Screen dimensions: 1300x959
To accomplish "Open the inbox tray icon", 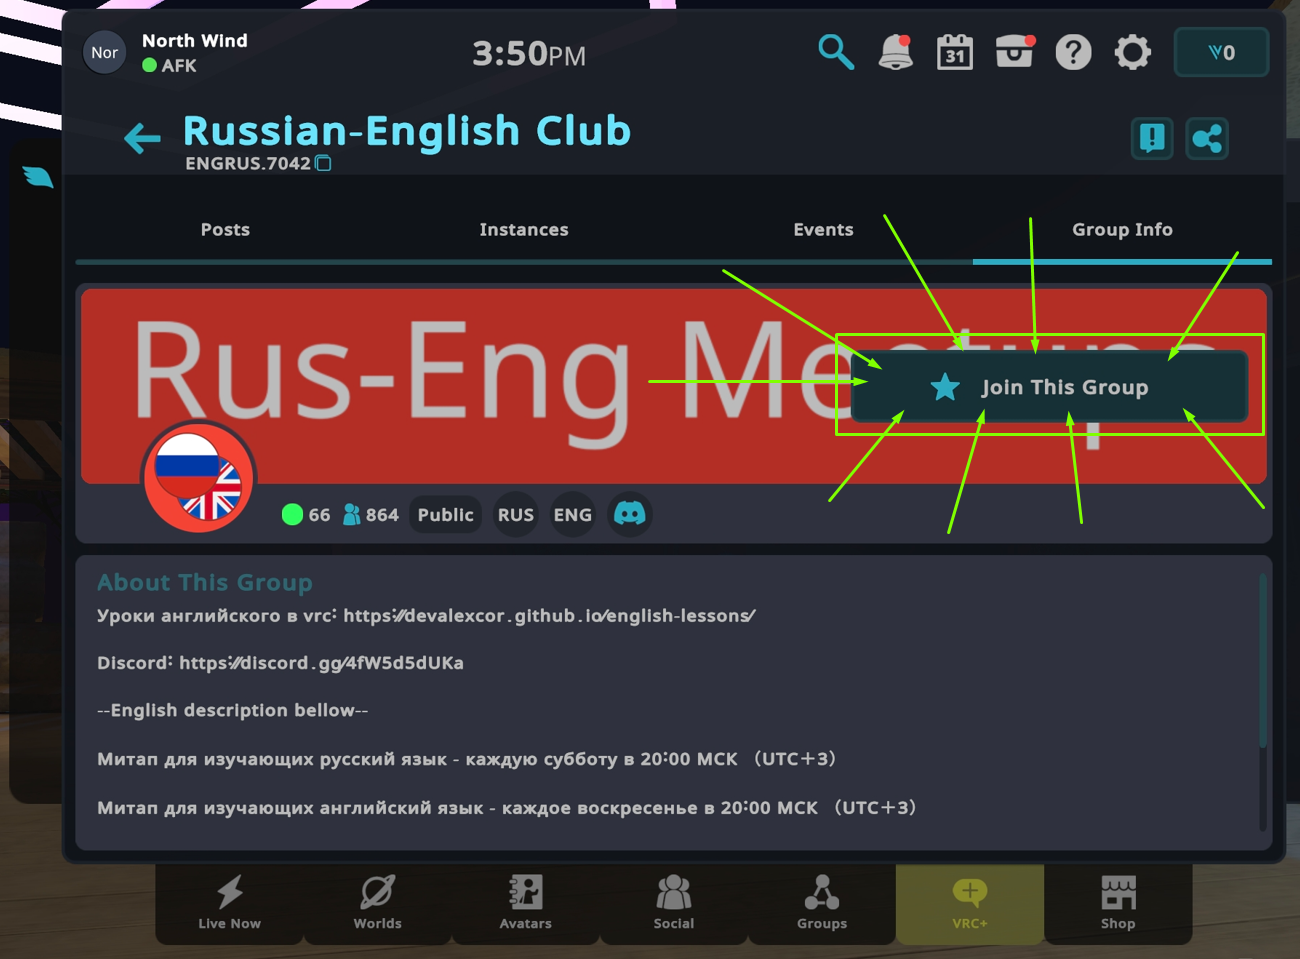I will (1014, 52).
